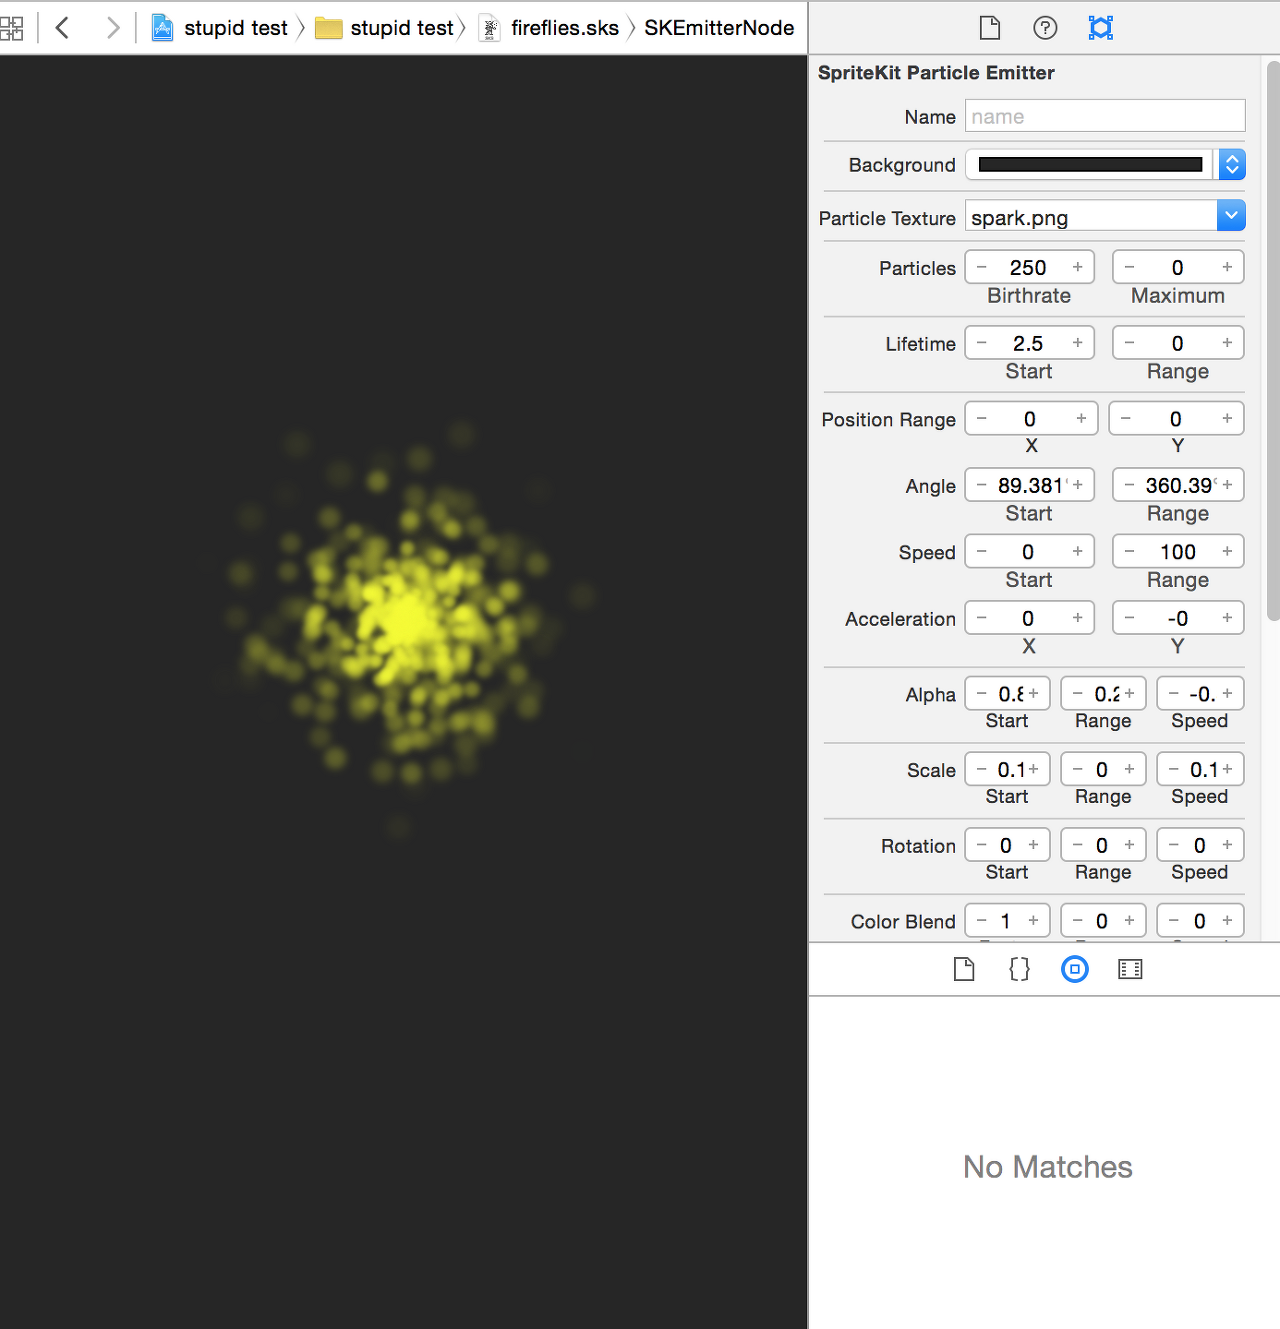Select stupid test project breadcrumb

[x=236, y=28]
